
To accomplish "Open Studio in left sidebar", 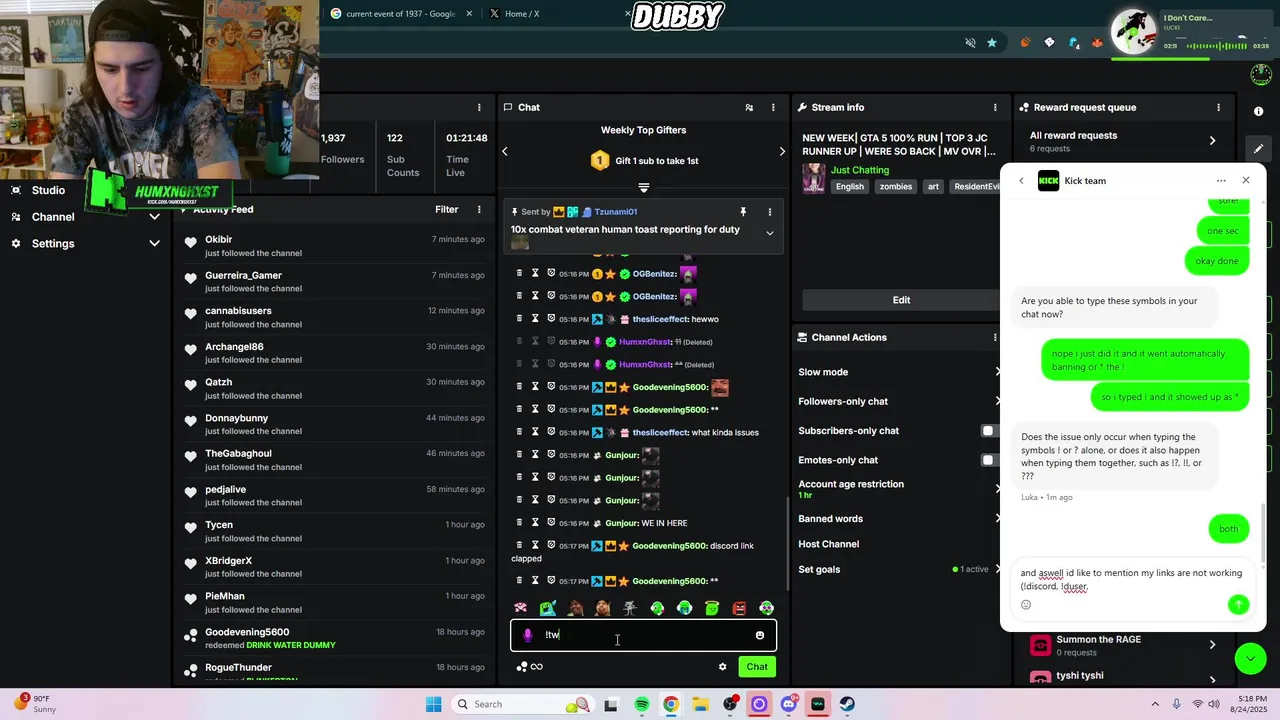I will pyautogui.click(x=48, y=190).
